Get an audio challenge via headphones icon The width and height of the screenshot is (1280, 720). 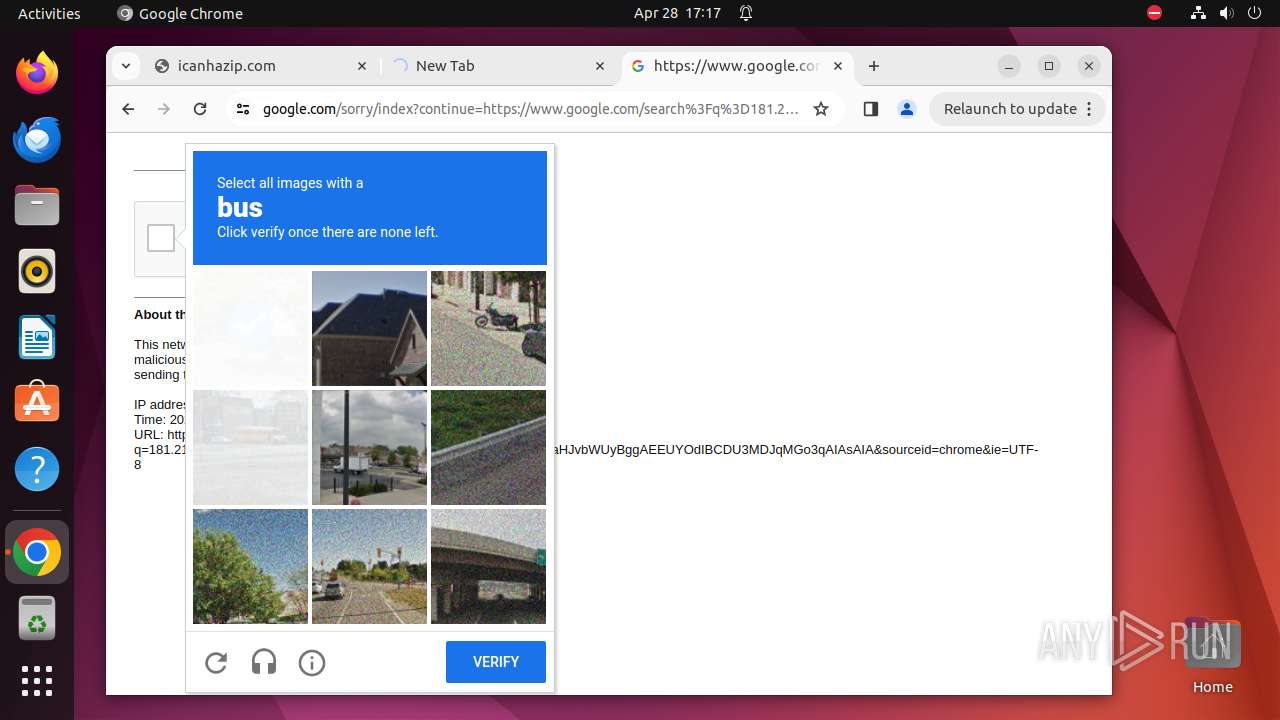[264, 662]
